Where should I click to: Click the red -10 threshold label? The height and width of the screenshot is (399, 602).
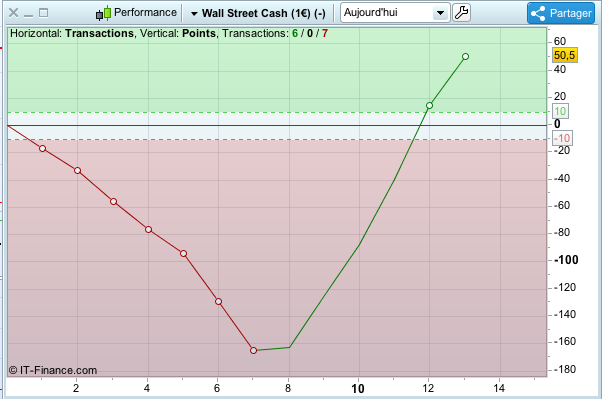point(562,138)
